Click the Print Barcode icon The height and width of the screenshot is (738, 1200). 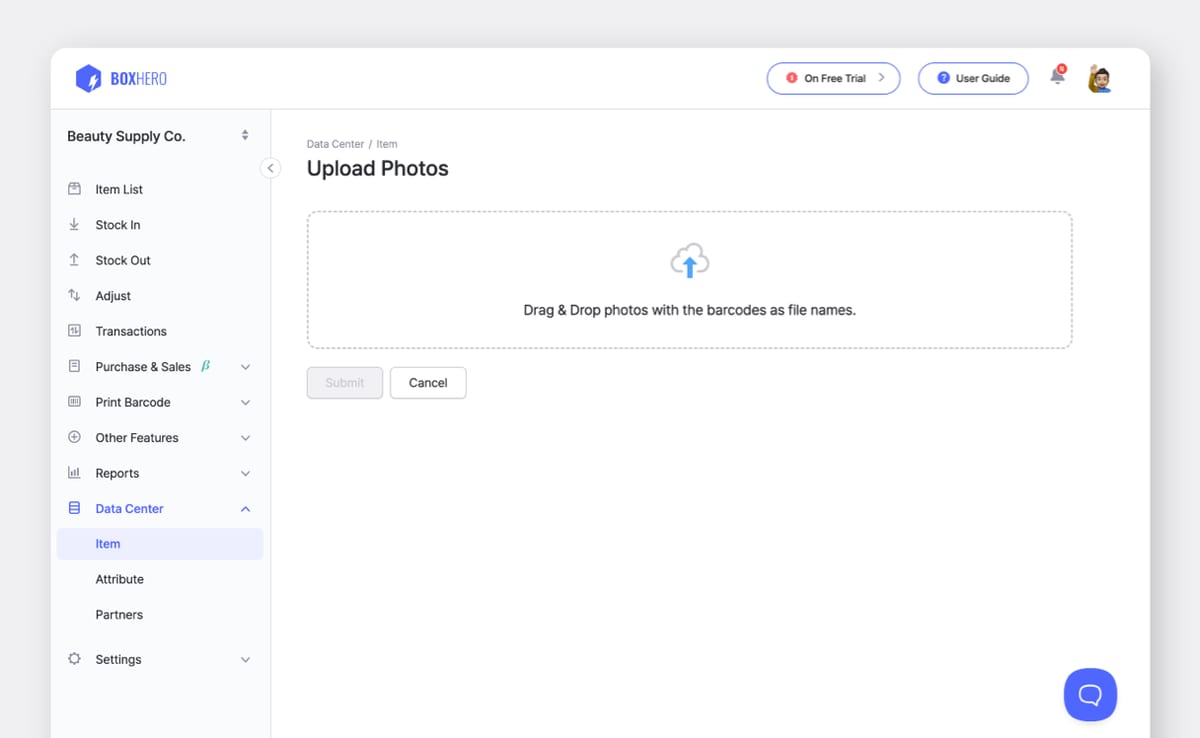point(74,401)
